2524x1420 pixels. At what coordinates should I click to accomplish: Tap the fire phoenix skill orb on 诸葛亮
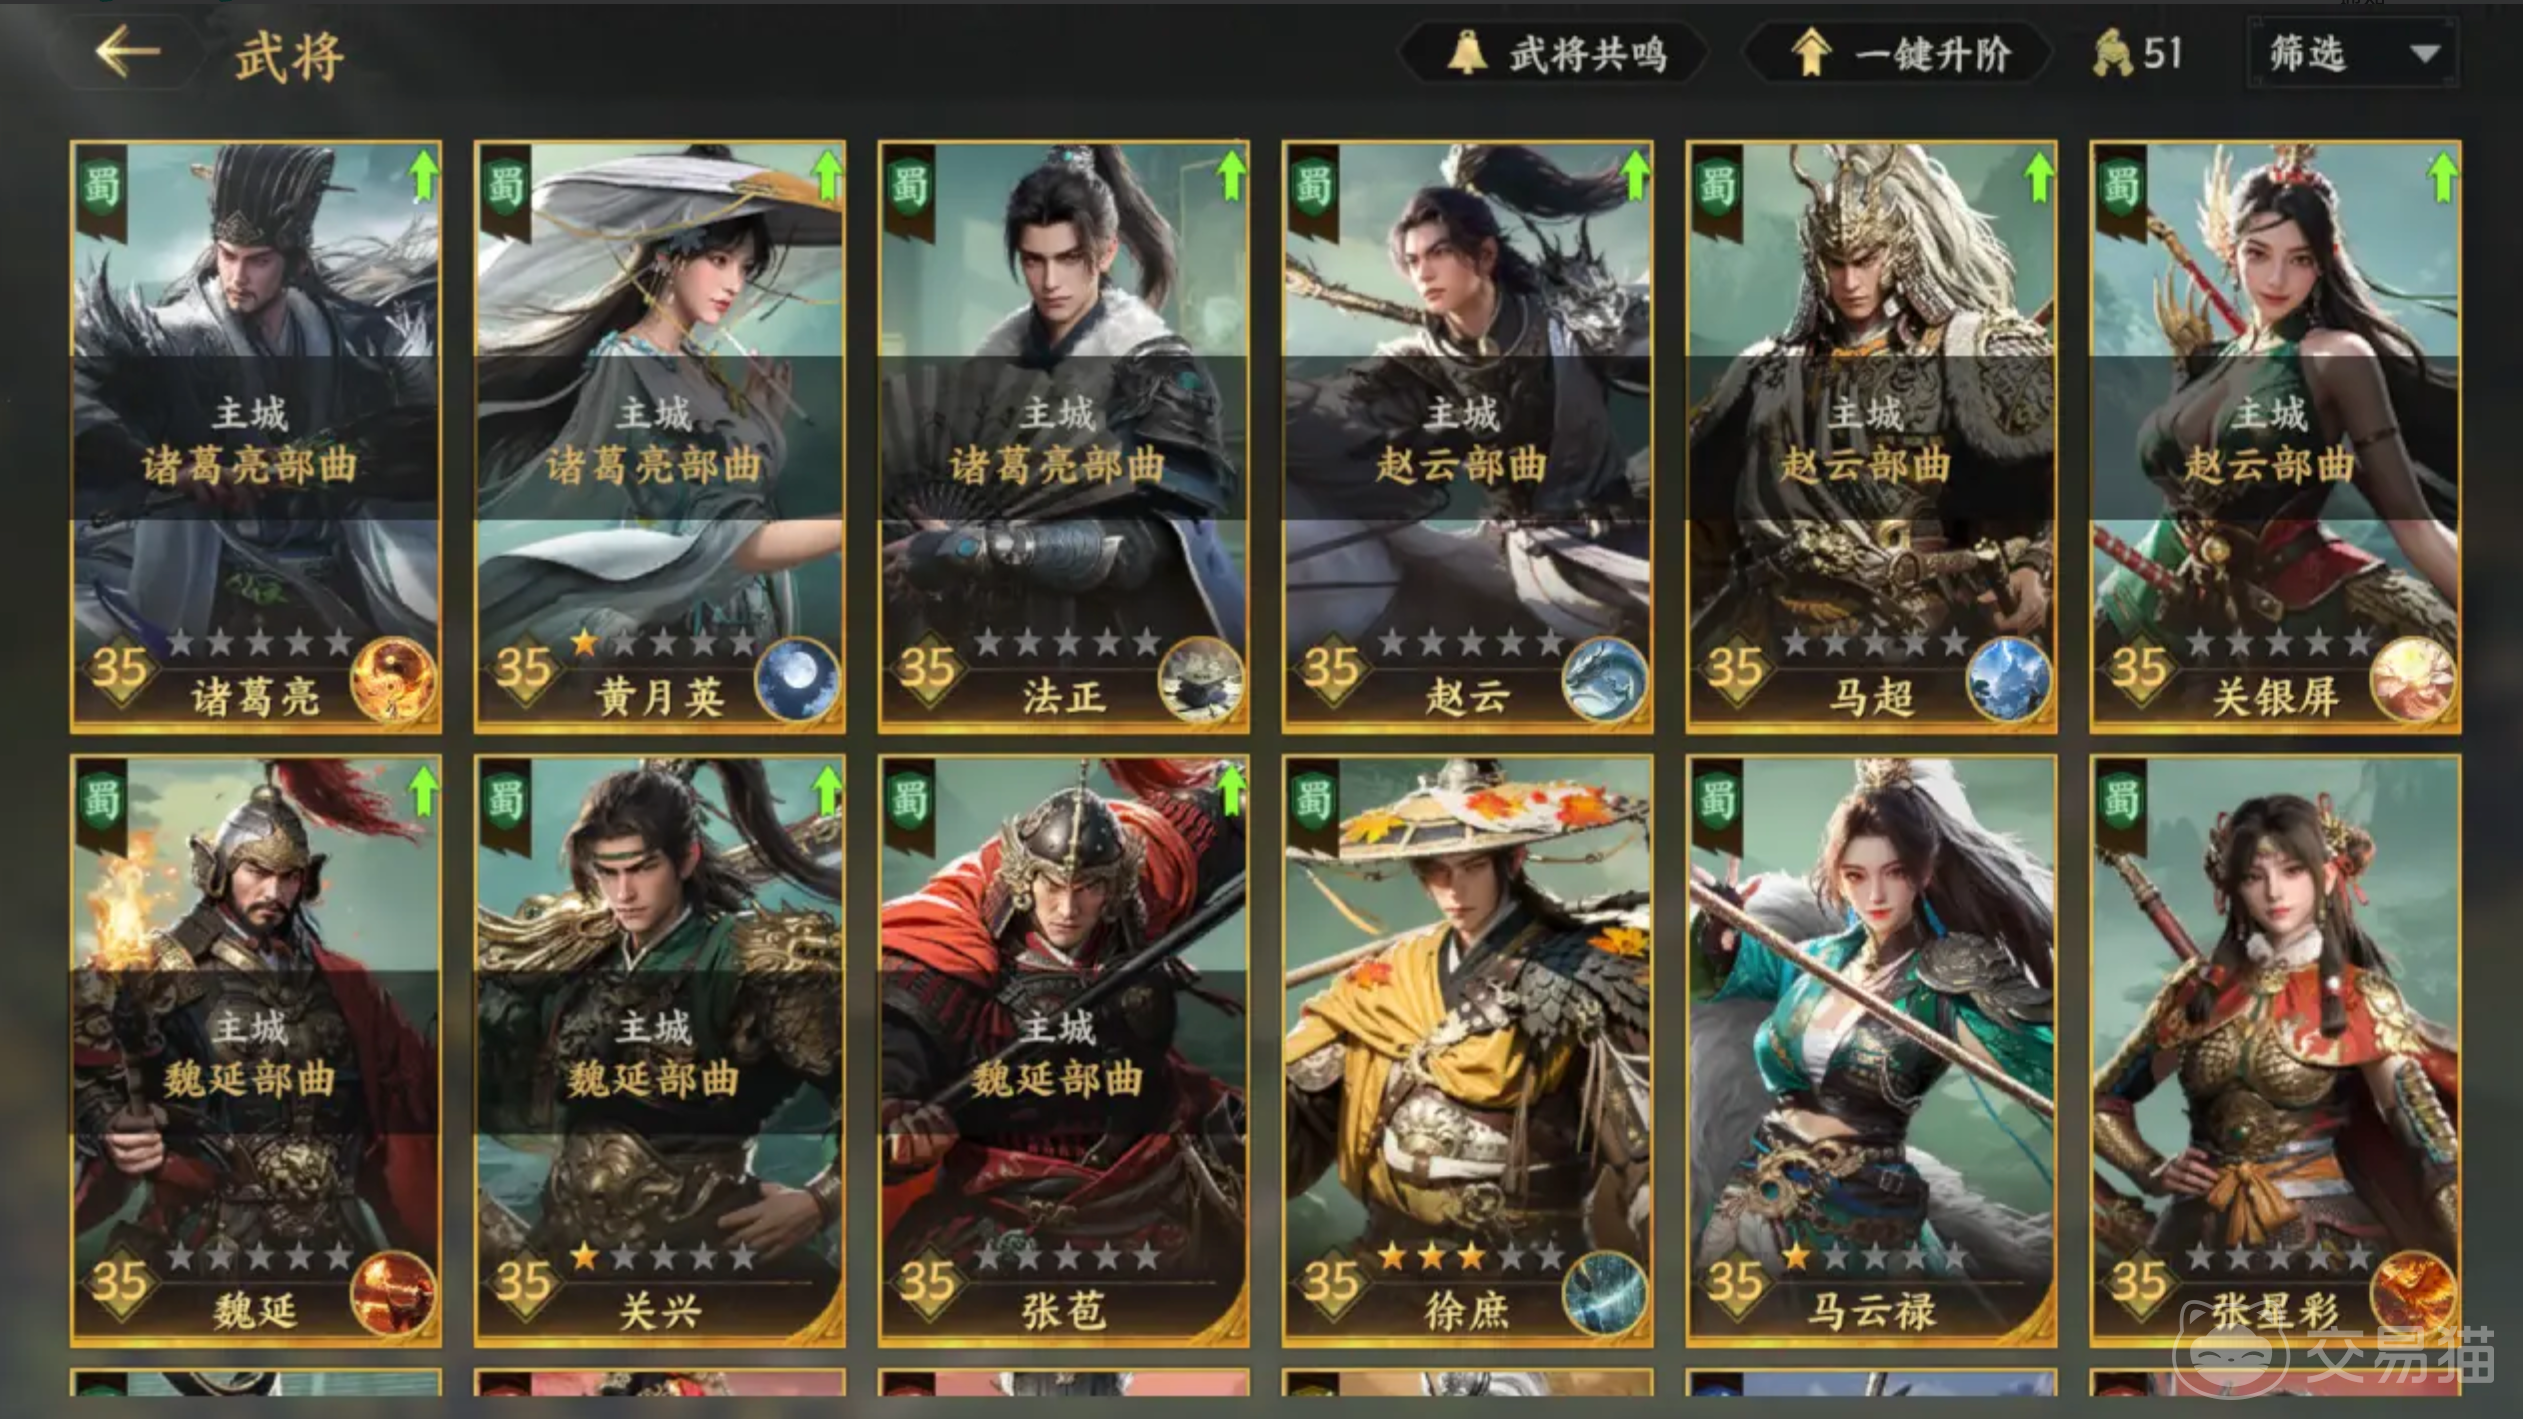[394, 680]
